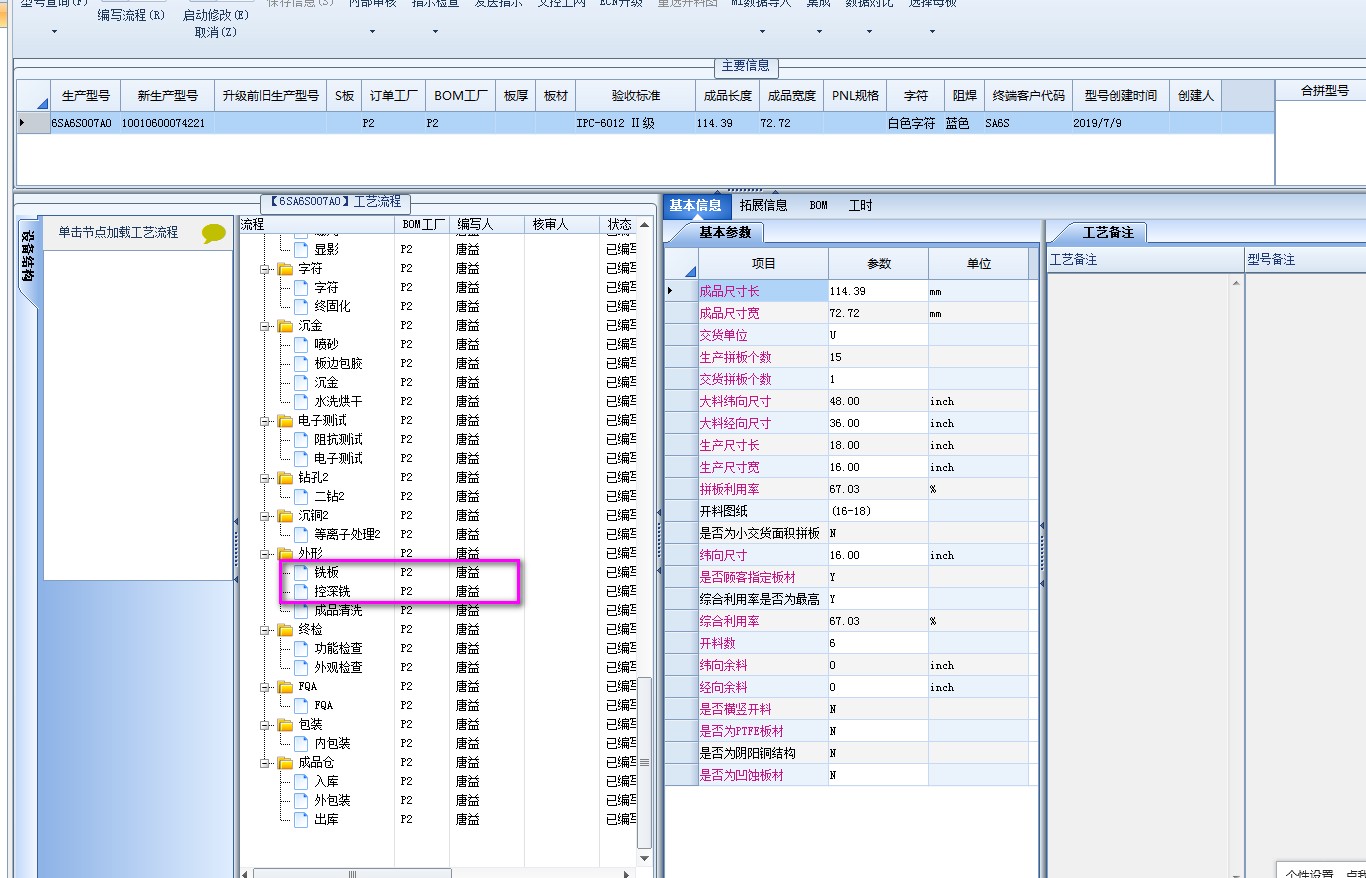The width and height of the screenshot is (1366, 878).
Task: Click the document icon beside 成品清洗
Action: coord(302,610)
